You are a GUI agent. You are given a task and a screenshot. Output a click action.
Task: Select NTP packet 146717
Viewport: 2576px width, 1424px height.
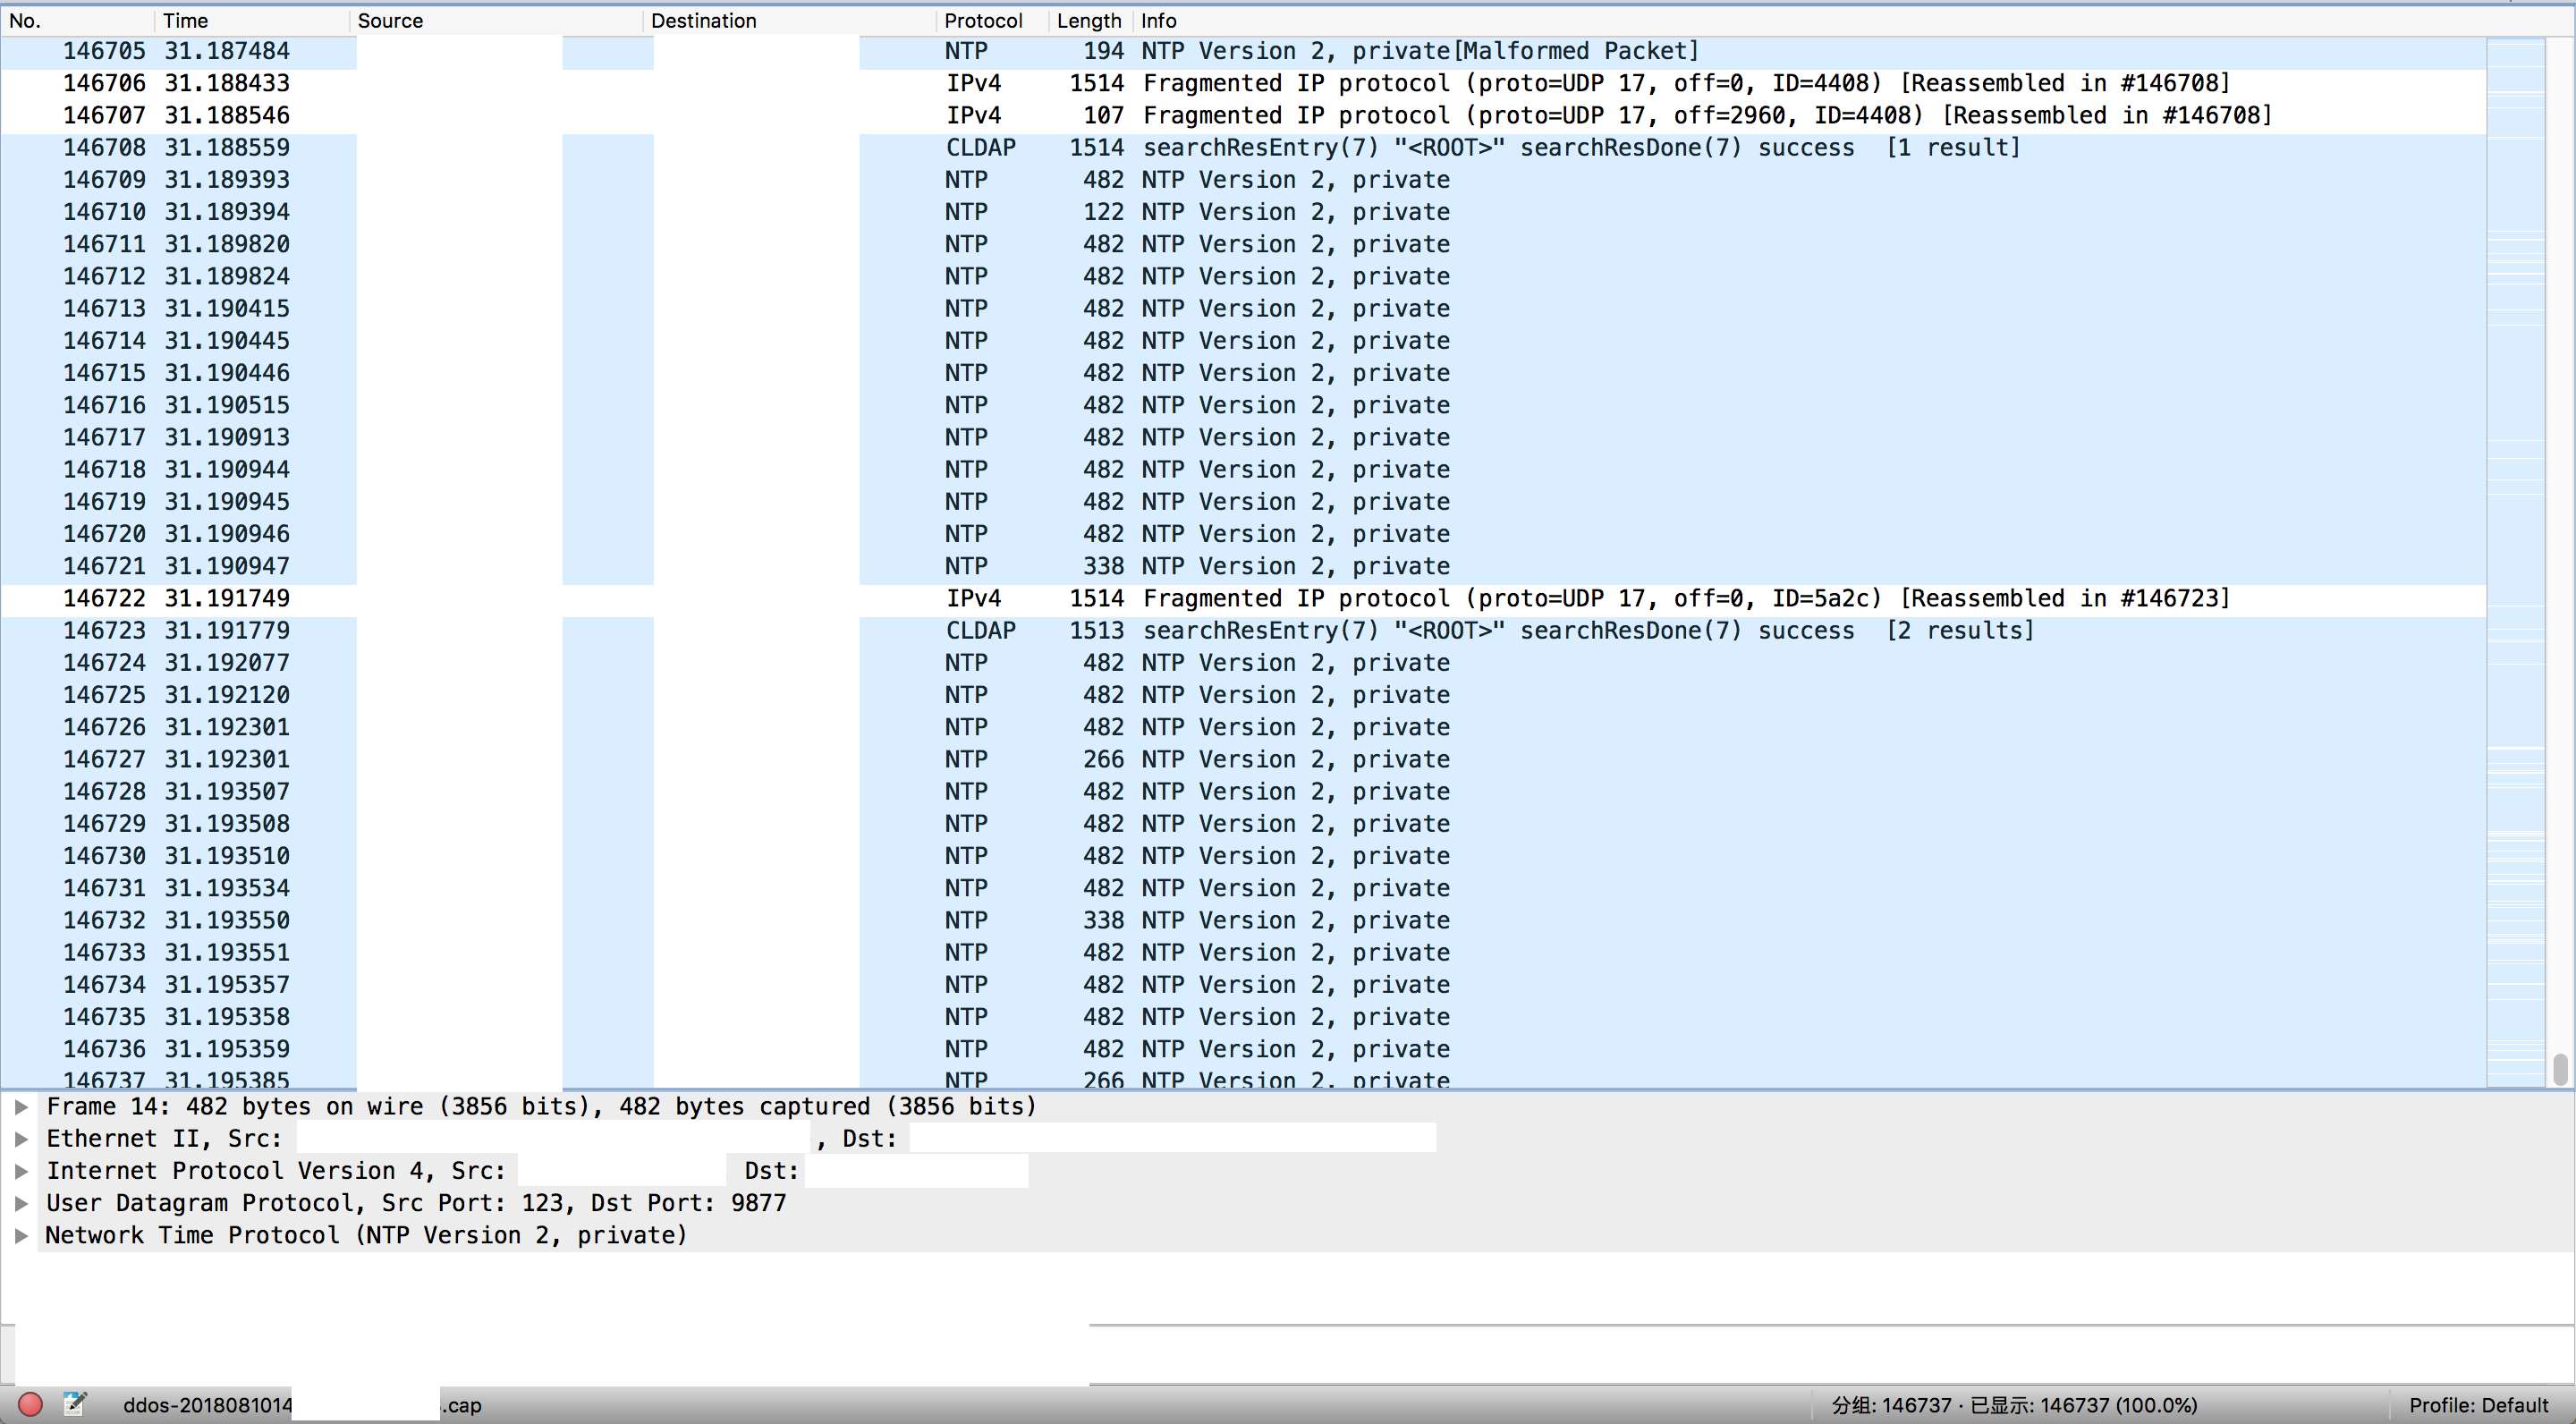tap(1243, 437)
